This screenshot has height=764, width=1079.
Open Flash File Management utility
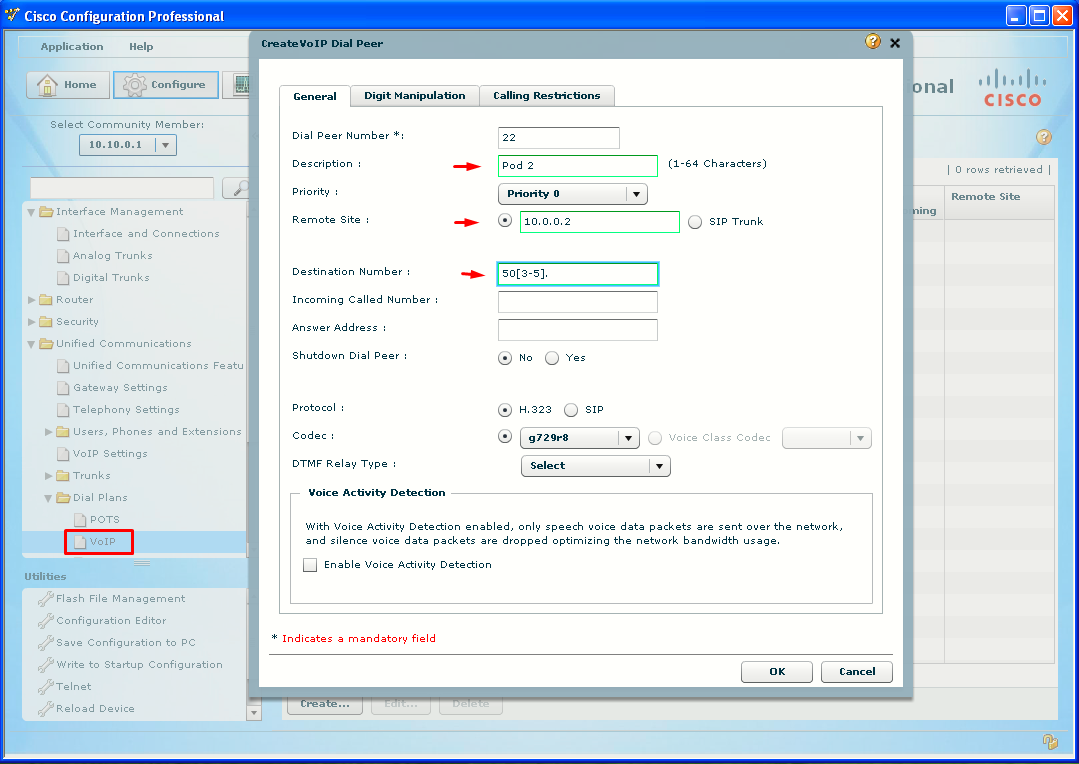pyautogui.click(x=120, y=598)
